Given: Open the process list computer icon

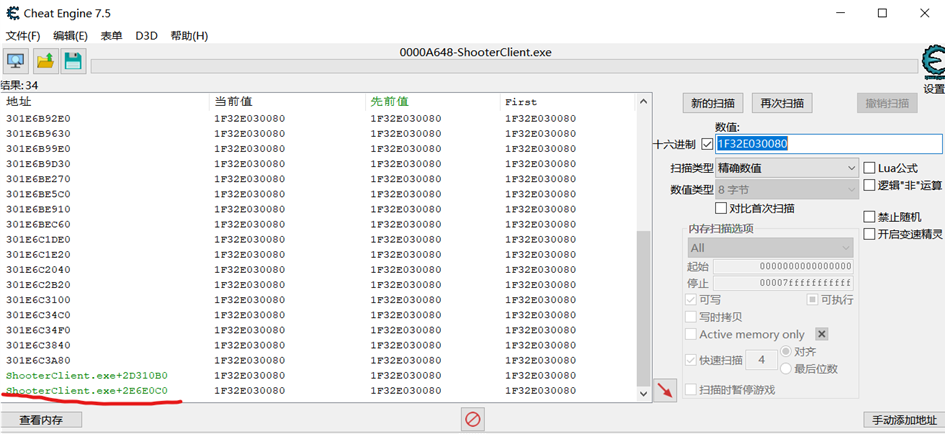Looking at the screenshot, I should [x=16, y=61].
